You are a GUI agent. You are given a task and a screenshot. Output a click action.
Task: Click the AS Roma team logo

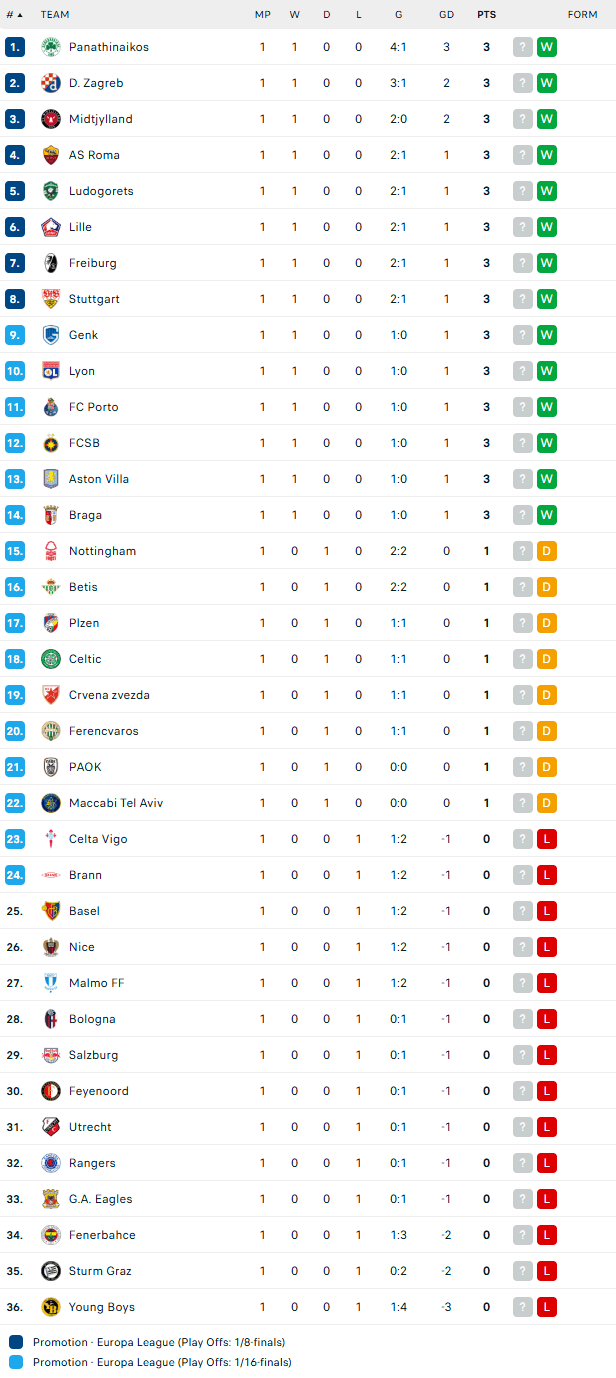[51, 155]
